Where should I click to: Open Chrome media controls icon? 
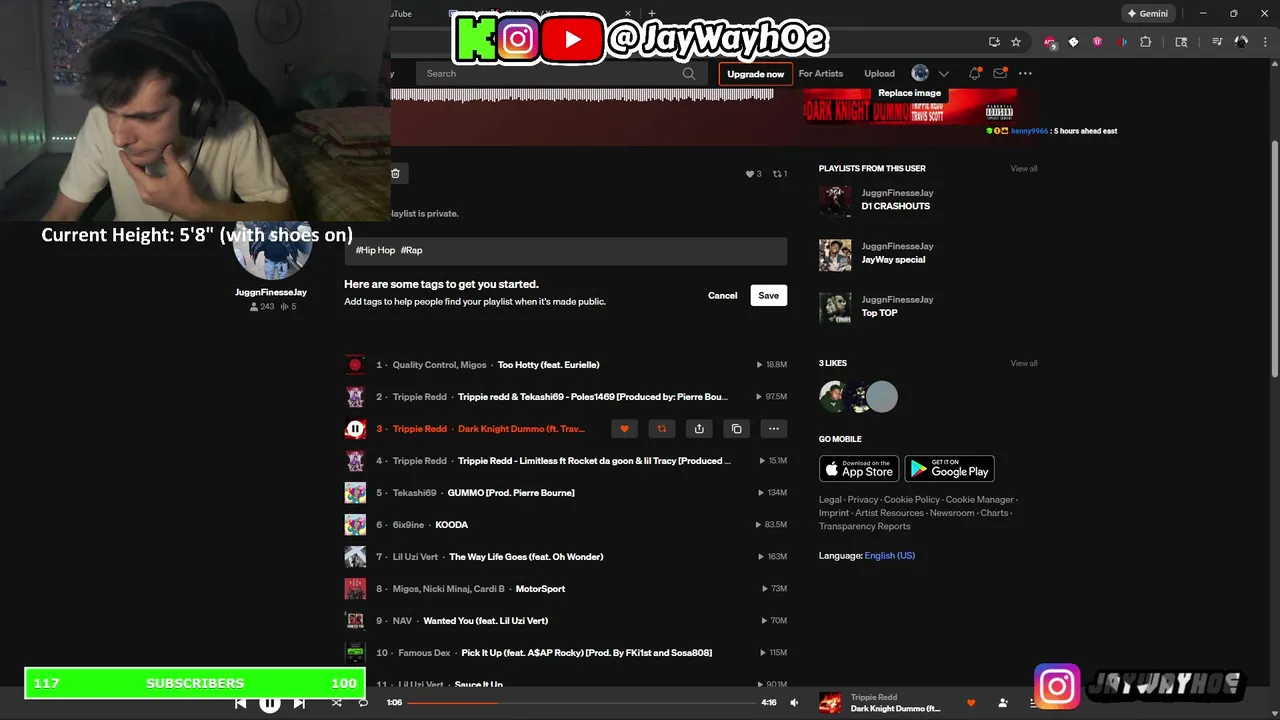(1217, 42)
